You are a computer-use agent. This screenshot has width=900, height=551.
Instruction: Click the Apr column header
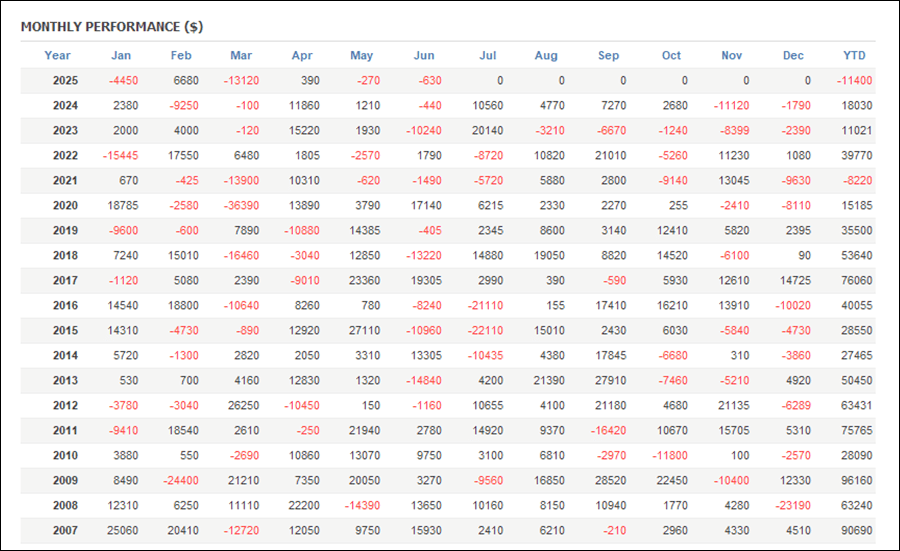point(302,55)
